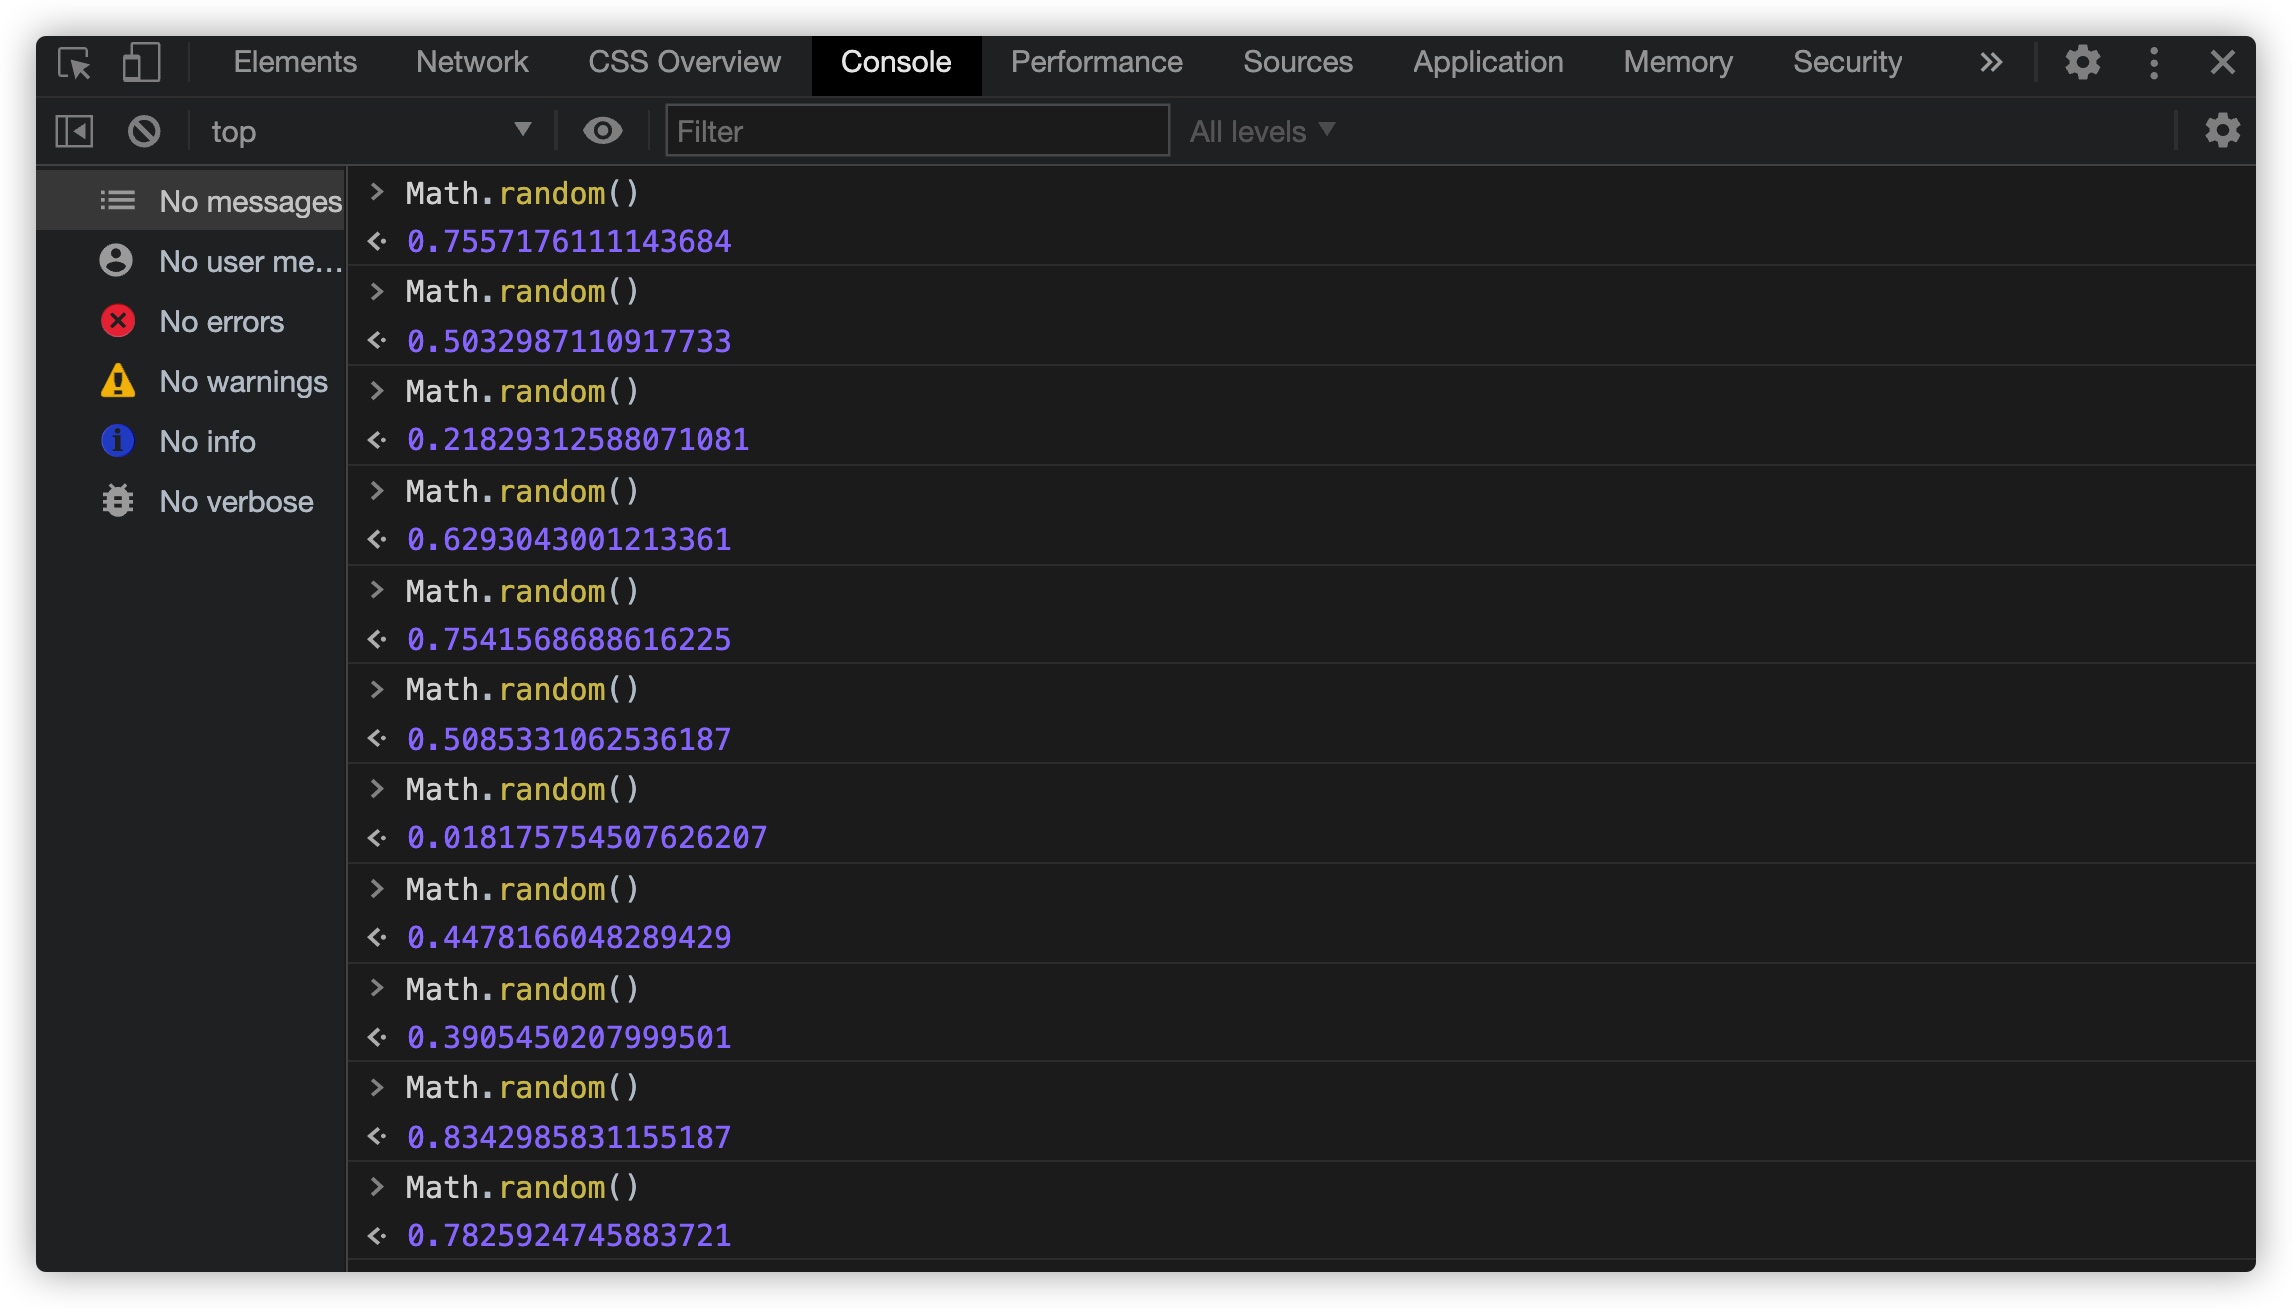The image size is (2292, 1308).
Task: Click the user messages person icon
Action: pos(116,261)
